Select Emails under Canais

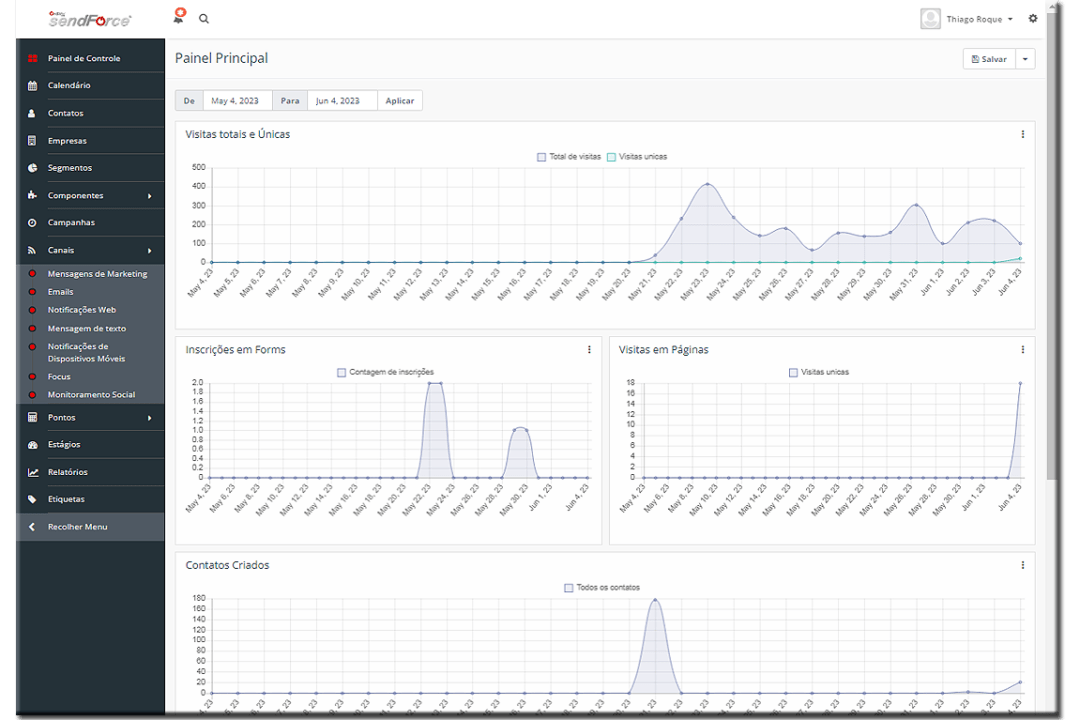(61, 292)
